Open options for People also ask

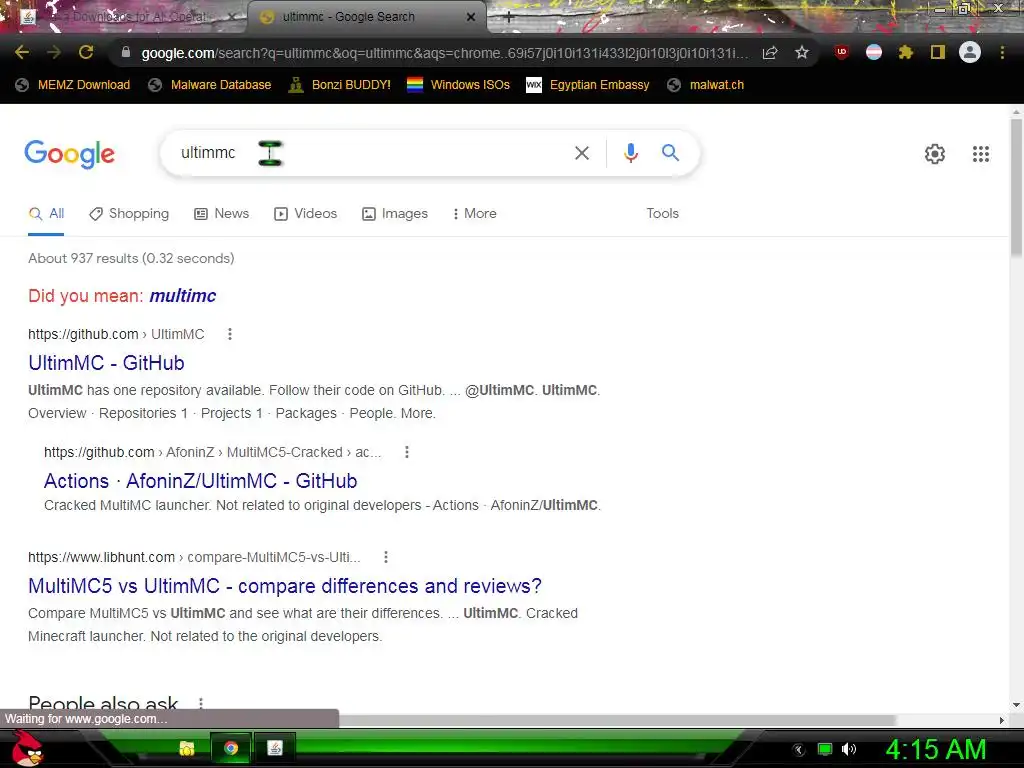[x=200, y=703]
